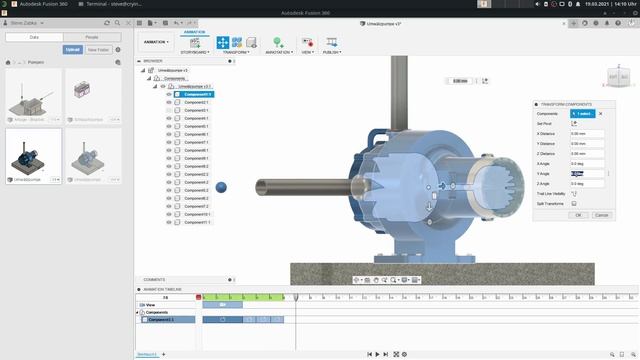Viewport: 640px width, 360px height.
Task: Open Display Settings in navigation bar
Action: pos(404,280)
